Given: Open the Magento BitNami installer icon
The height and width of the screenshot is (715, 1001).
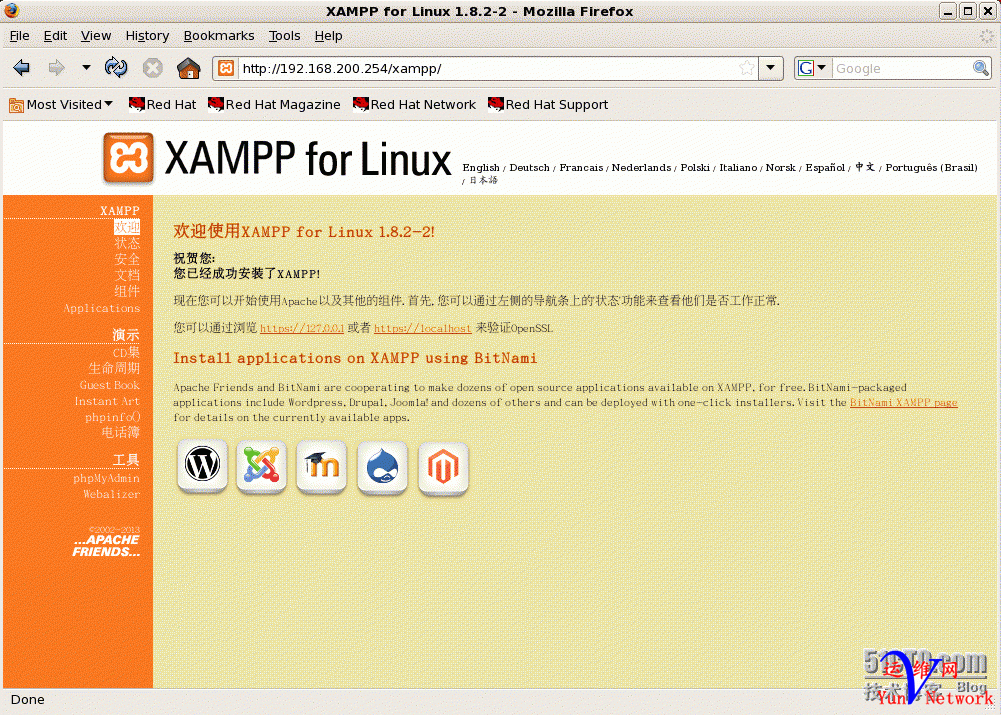Looking at the screenshot, I should tap(443, 468).
